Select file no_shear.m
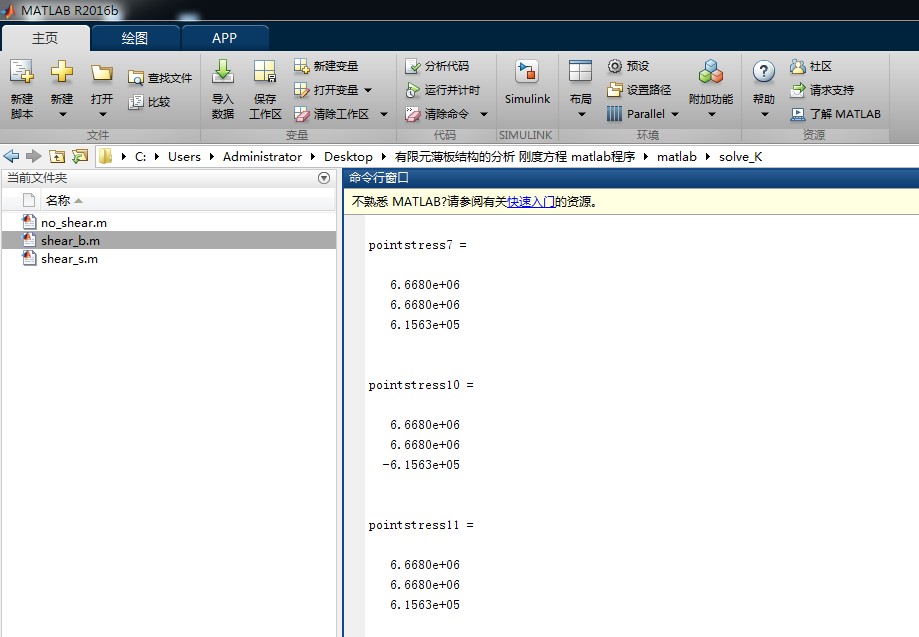Viewport: 919px width, 637px height. [x=169, y=223]
